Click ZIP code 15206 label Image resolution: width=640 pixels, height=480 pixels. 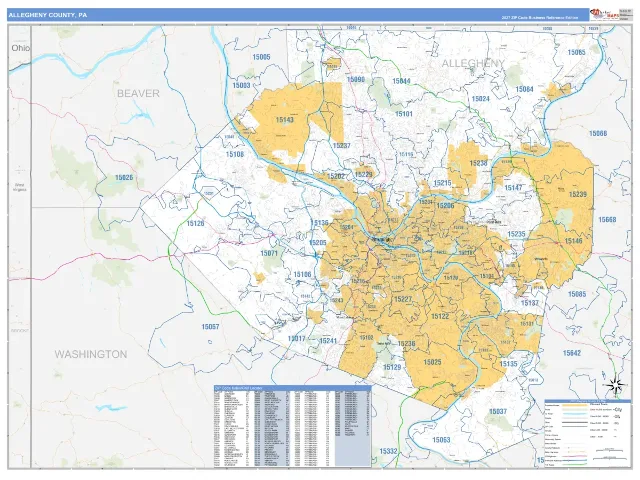(446, 206)
